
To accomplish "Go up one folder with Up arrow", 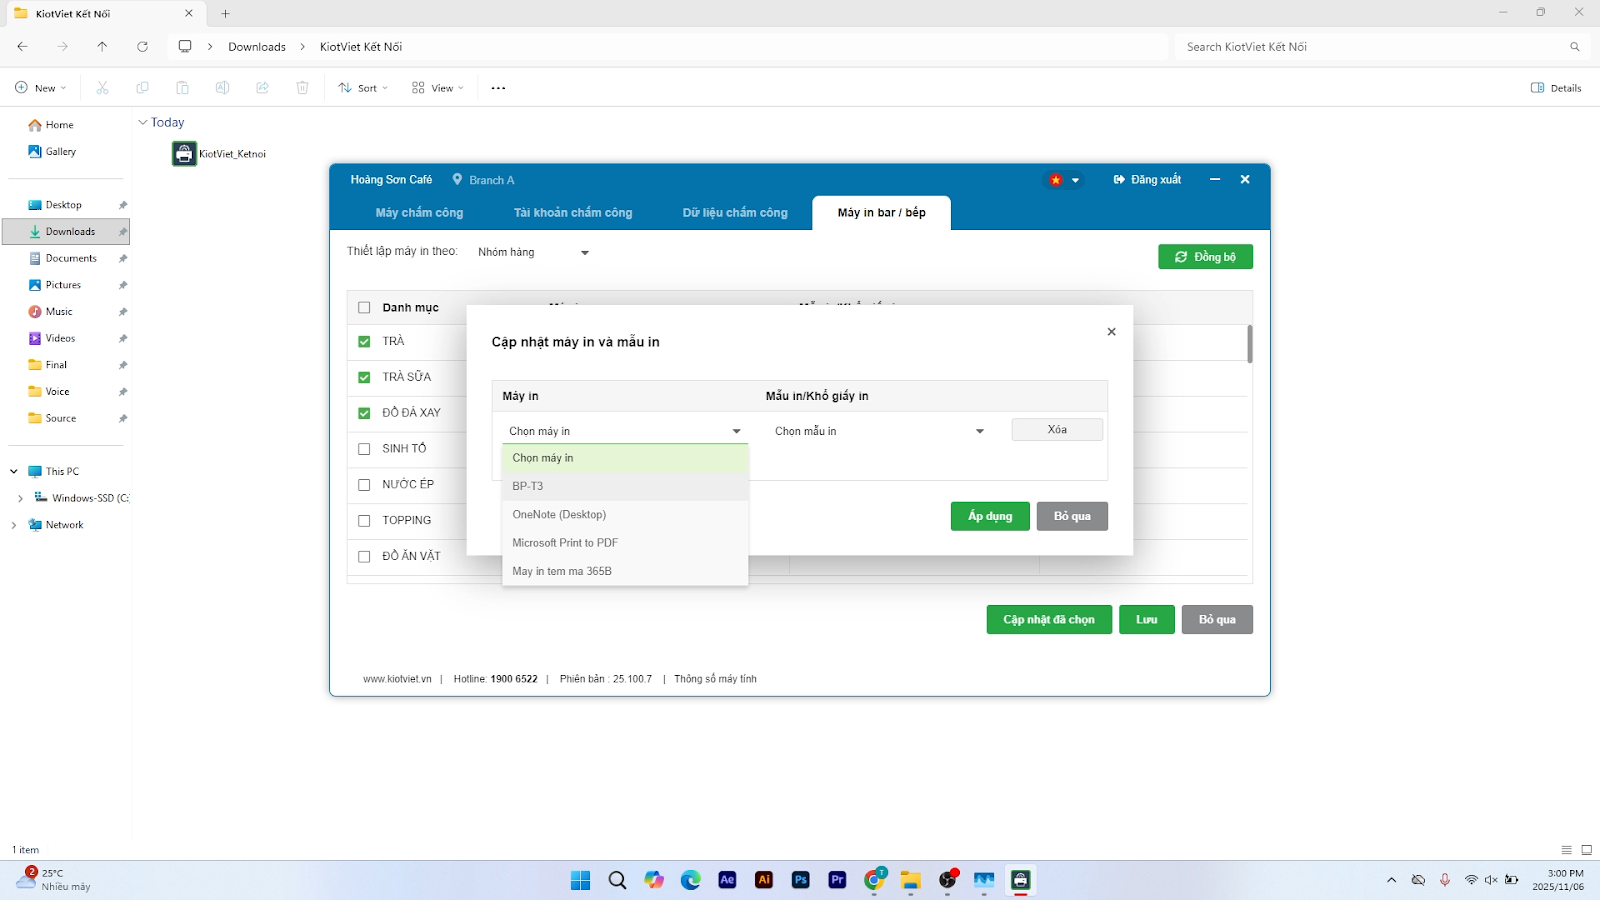I will tap(102, 47).
